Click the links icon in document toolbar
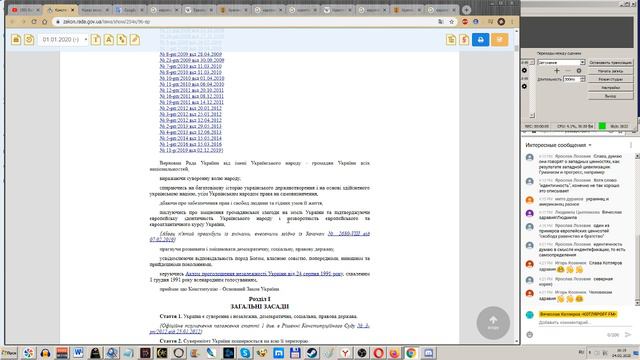This screenshot has height=360, width=640. coord(122,40)
